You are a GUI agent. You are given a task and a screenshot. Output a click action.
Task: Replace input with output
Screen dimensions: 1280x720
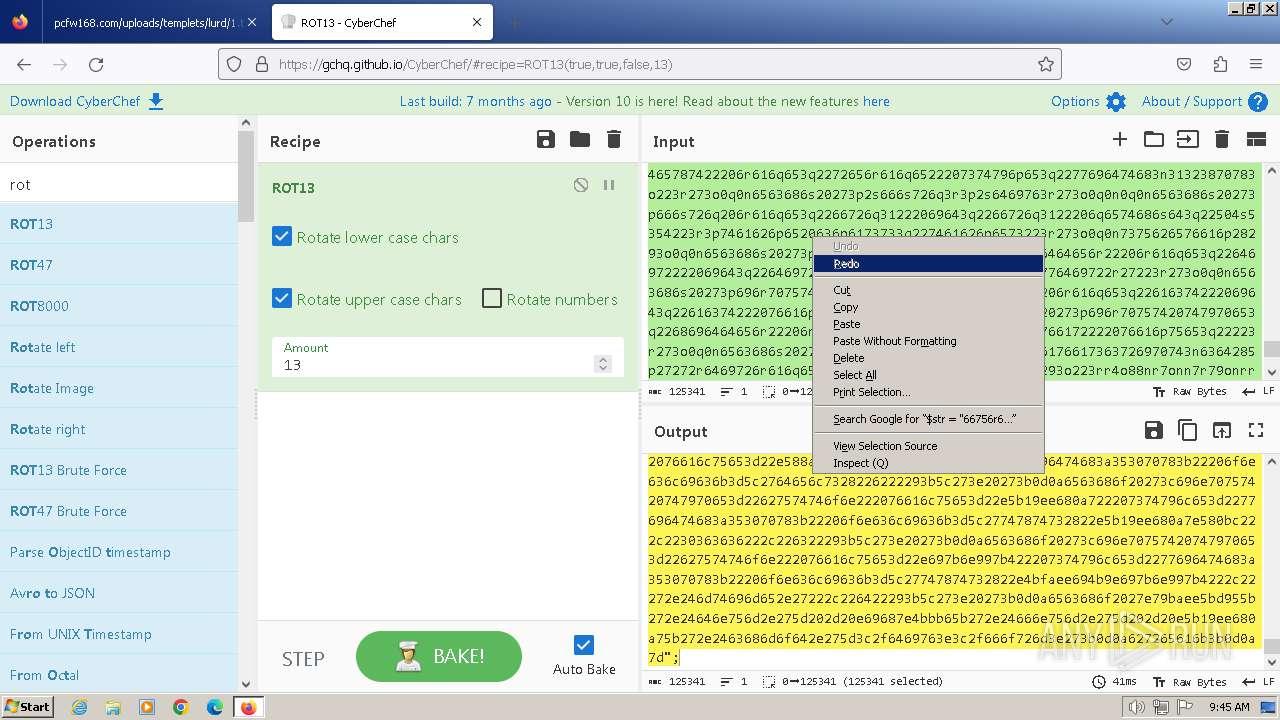pyautogui.click(x=1222, y=430)
